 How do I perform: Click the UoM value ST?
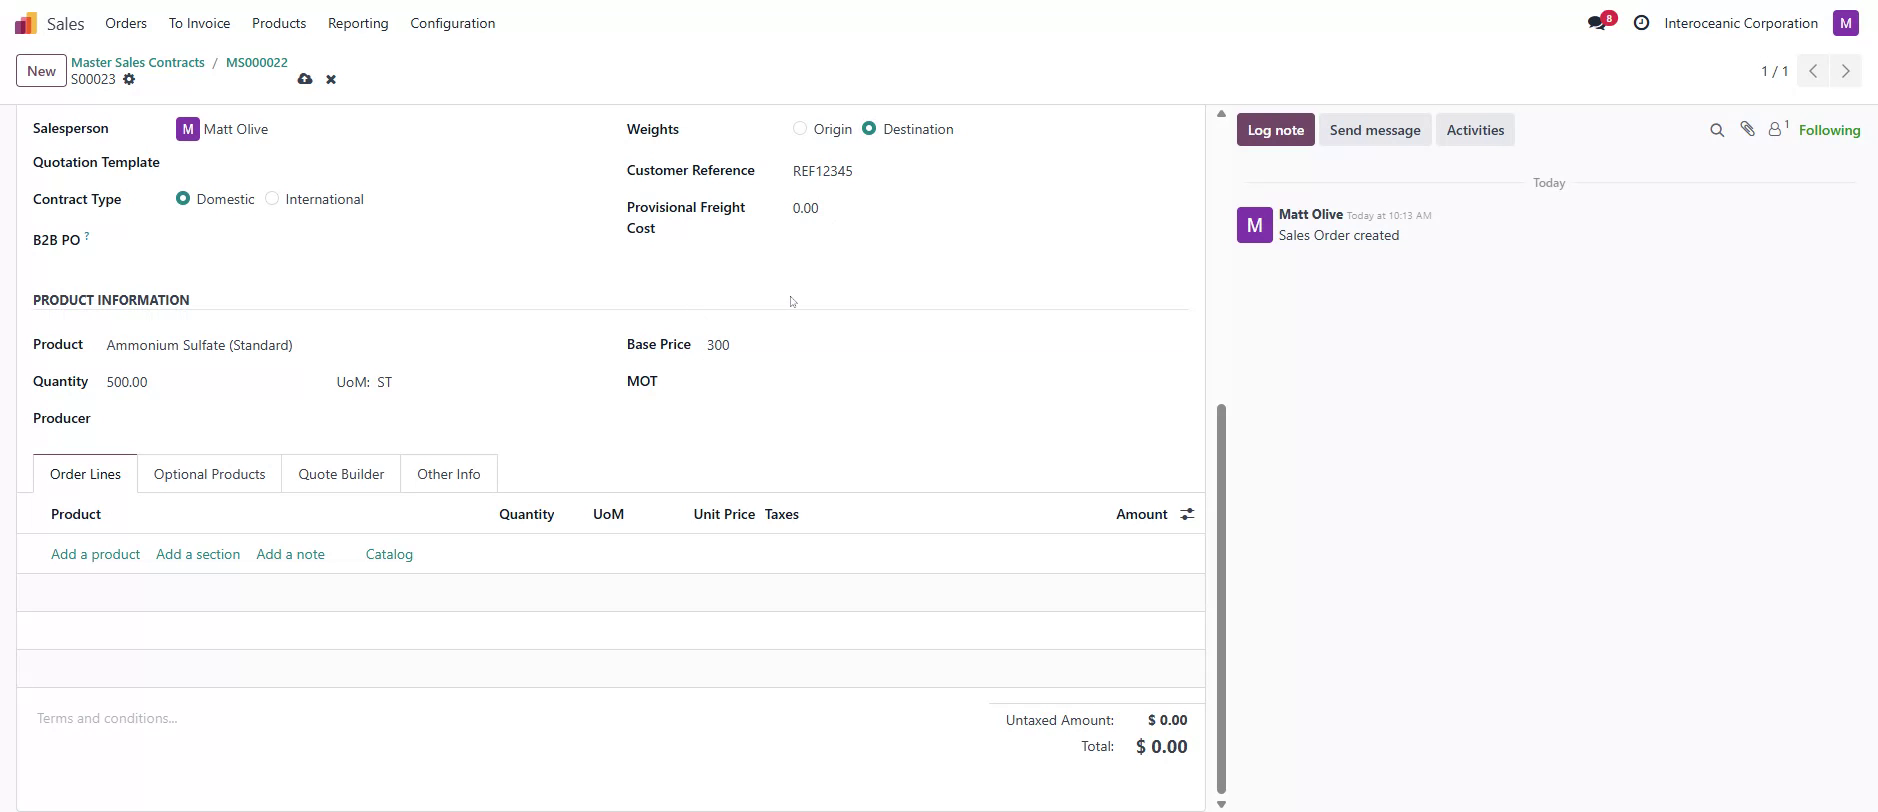point(385,382)
